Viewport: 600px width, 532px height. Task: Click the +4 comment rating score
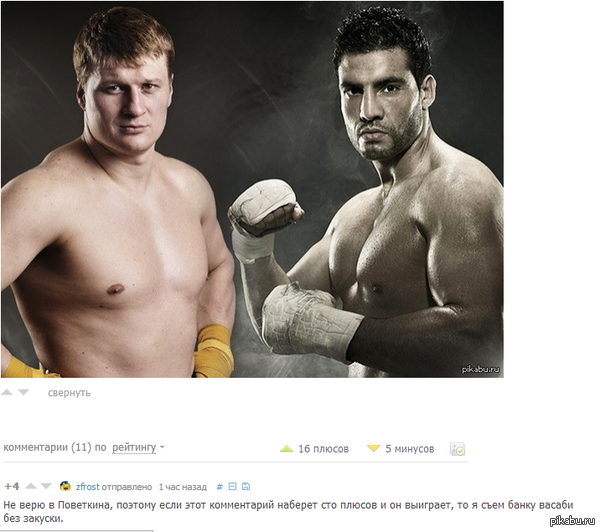pyautogui.click(x=11, y=486)
